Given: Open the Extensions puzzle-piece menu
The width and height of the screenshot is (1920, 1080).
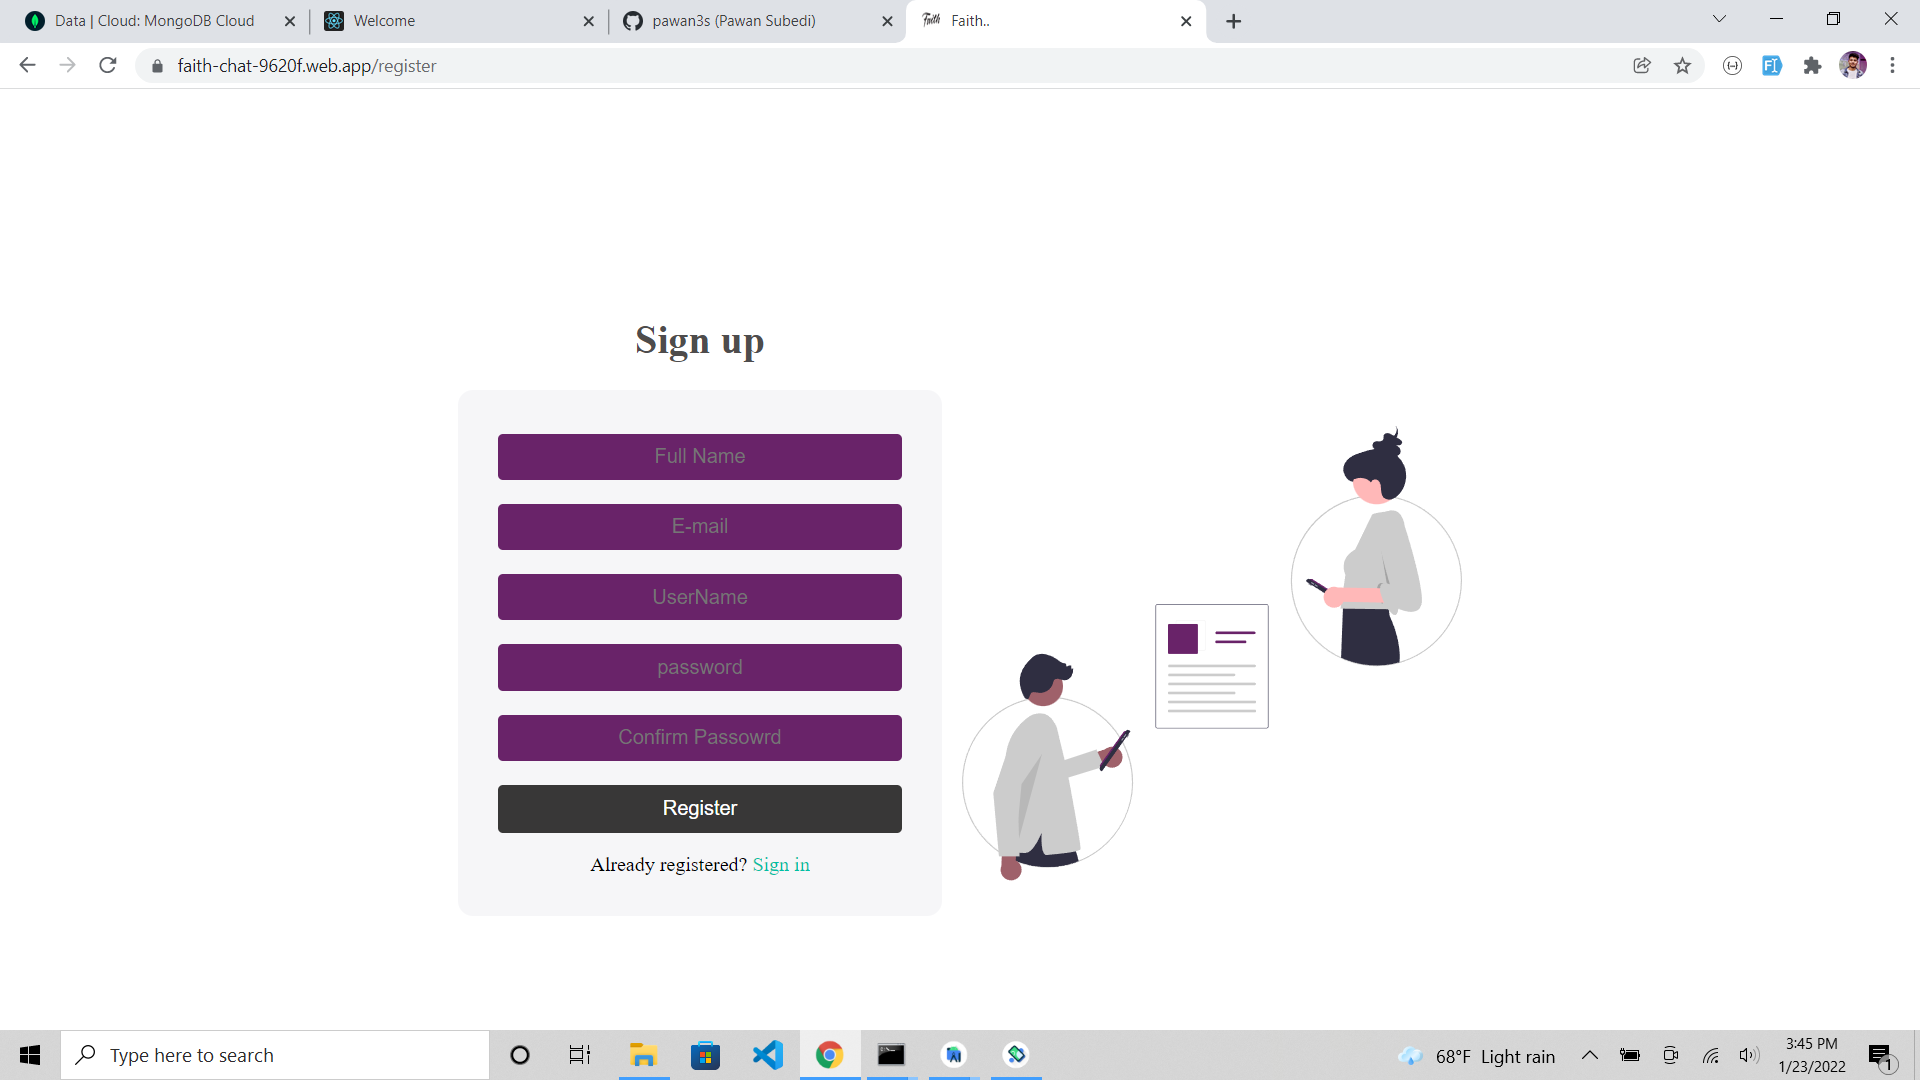Looking at the screenshot, I should tap(1813, 65).
